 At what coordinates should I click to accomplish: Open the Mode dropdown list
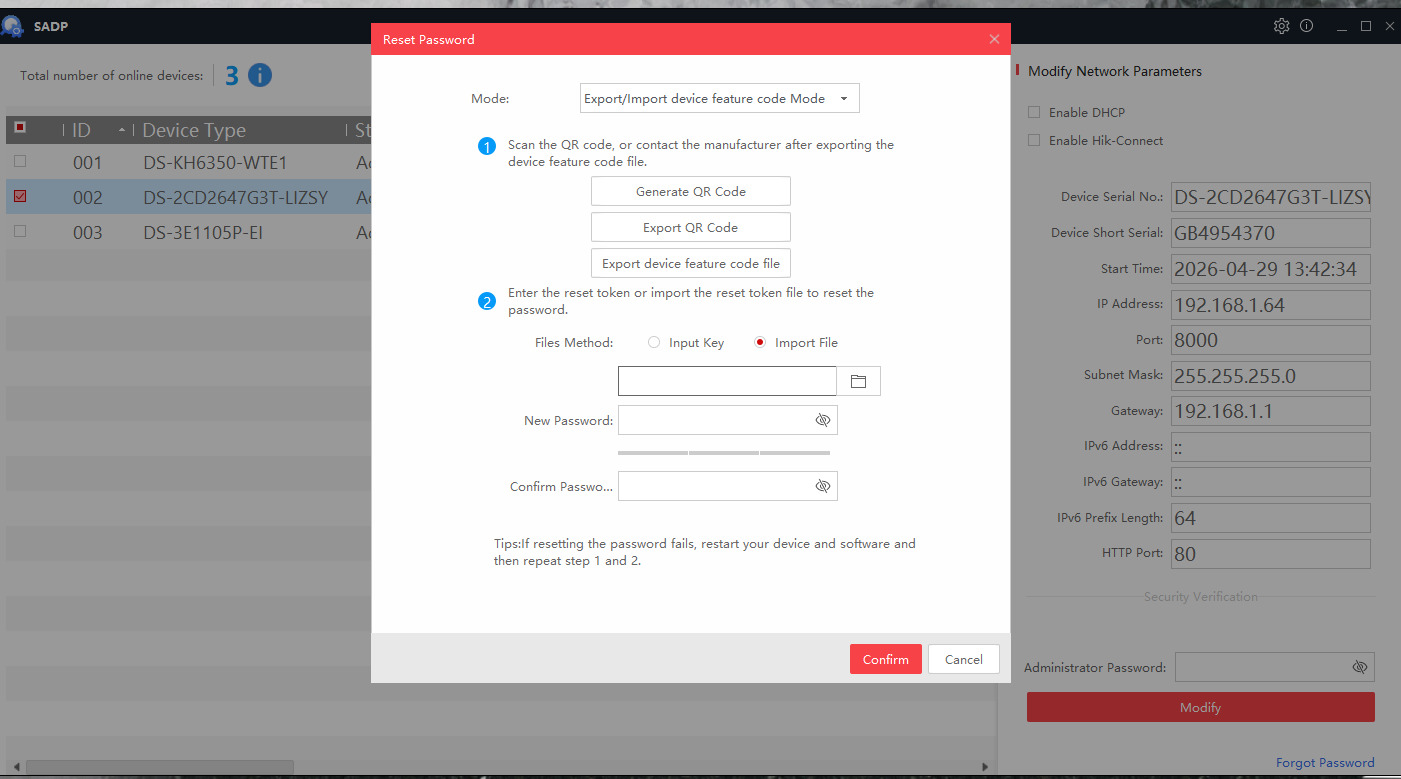(719, 98)
